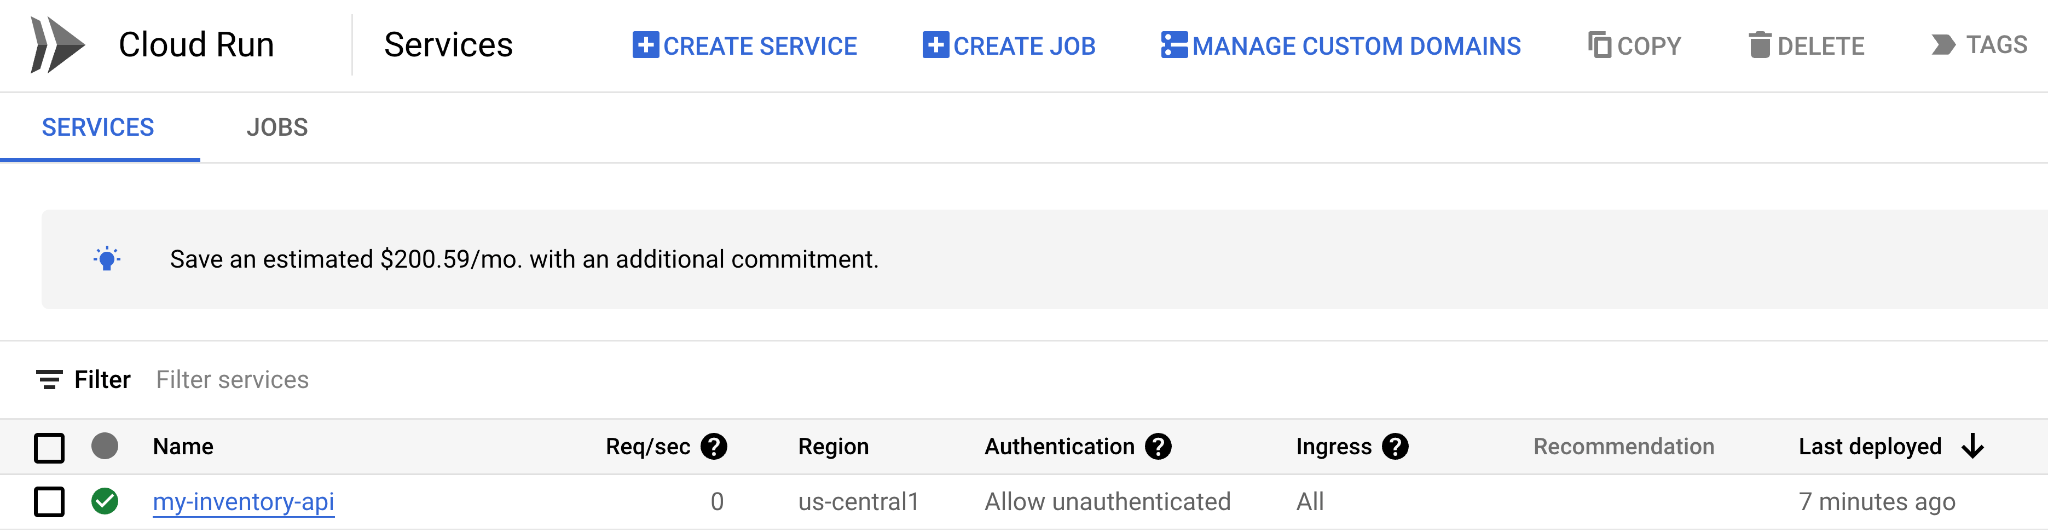Click the Copy icon
Viewport: 2048px width, 530px height.
click(x=1600, y=45)
